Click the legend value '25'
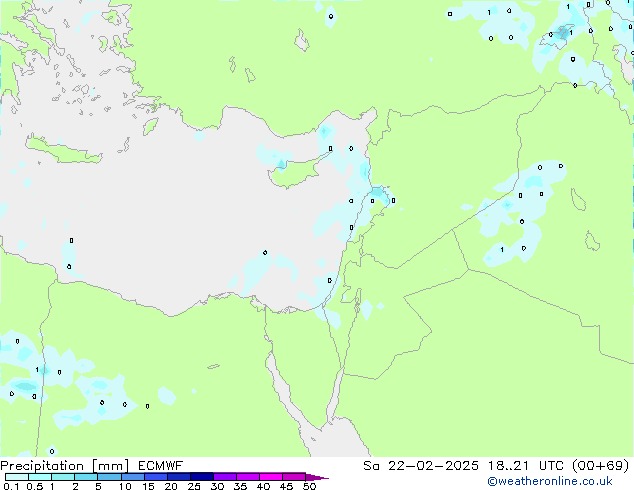This screenshot has height=490, width=634. [x=194, y=486]
